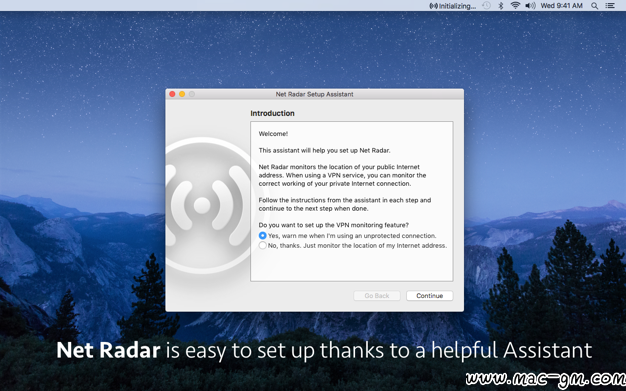Click 'This assistant will help you set up' line
626x391 pixels.
(x=324, y=151)
